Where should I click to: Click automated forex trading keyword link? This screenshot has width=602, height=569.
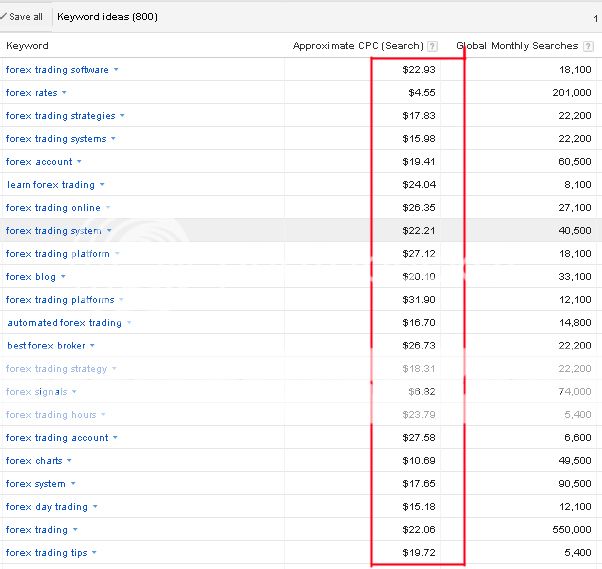pos(64,323)
